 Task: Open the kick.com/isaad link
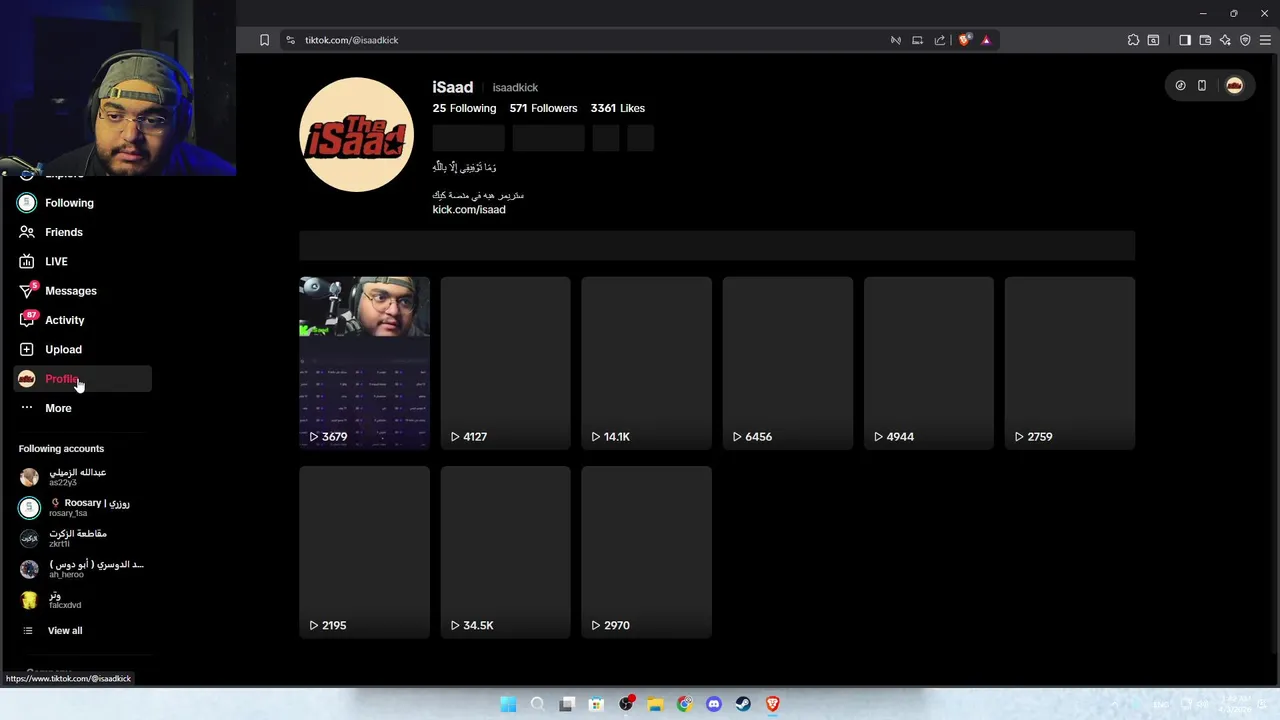[x=469, y=210]
